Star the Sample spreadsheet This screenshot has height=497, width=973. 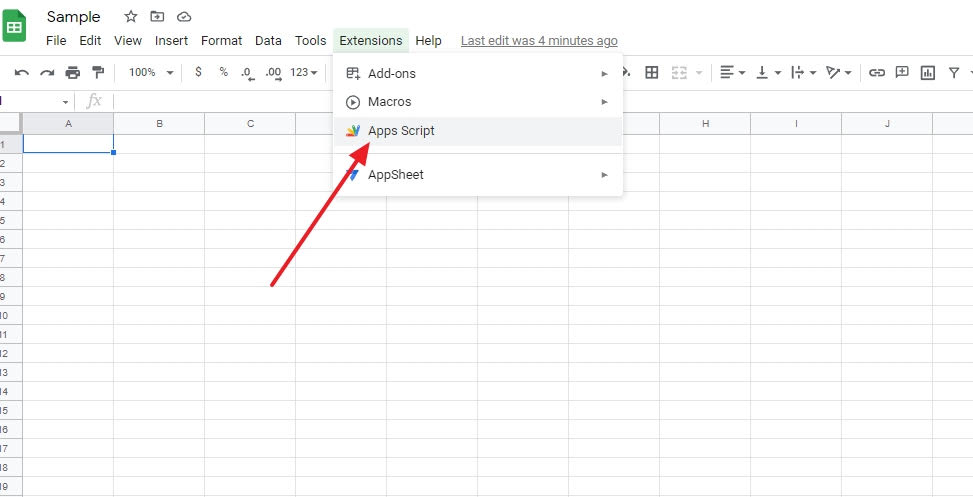[131, 17]
